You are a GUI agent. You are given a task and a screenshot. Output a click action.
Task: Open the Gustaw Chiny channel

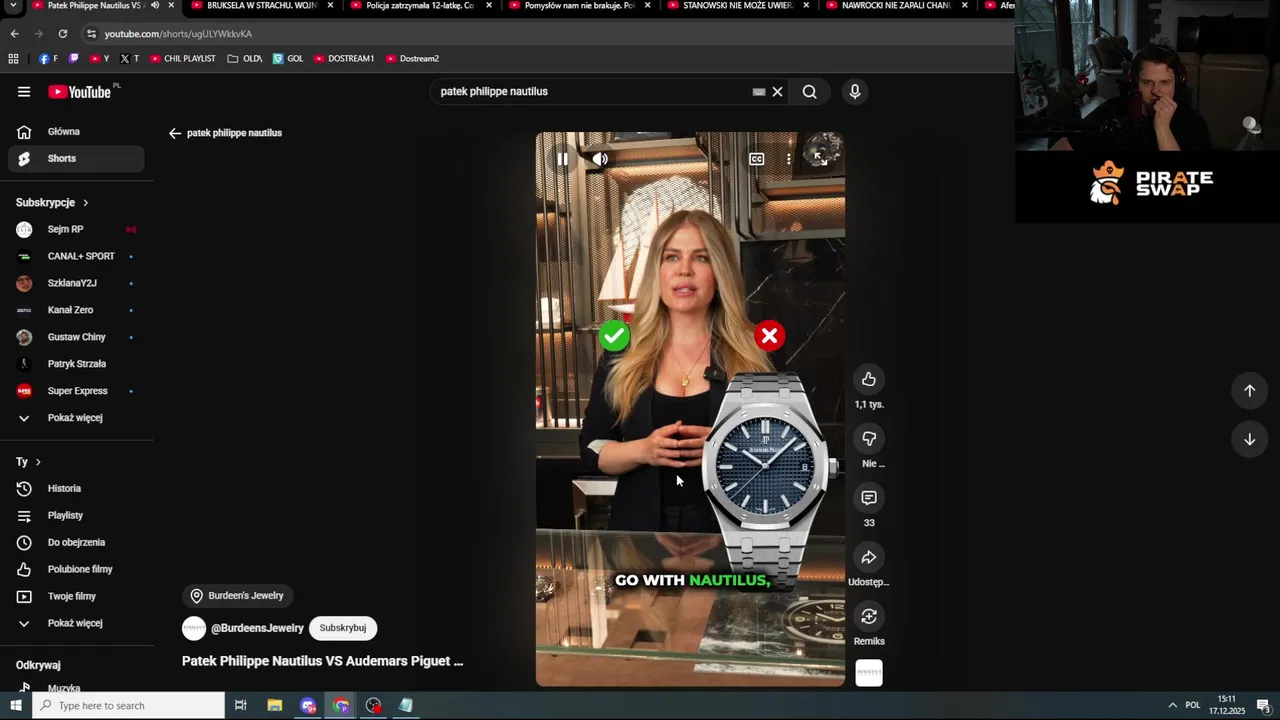[76, 338]
